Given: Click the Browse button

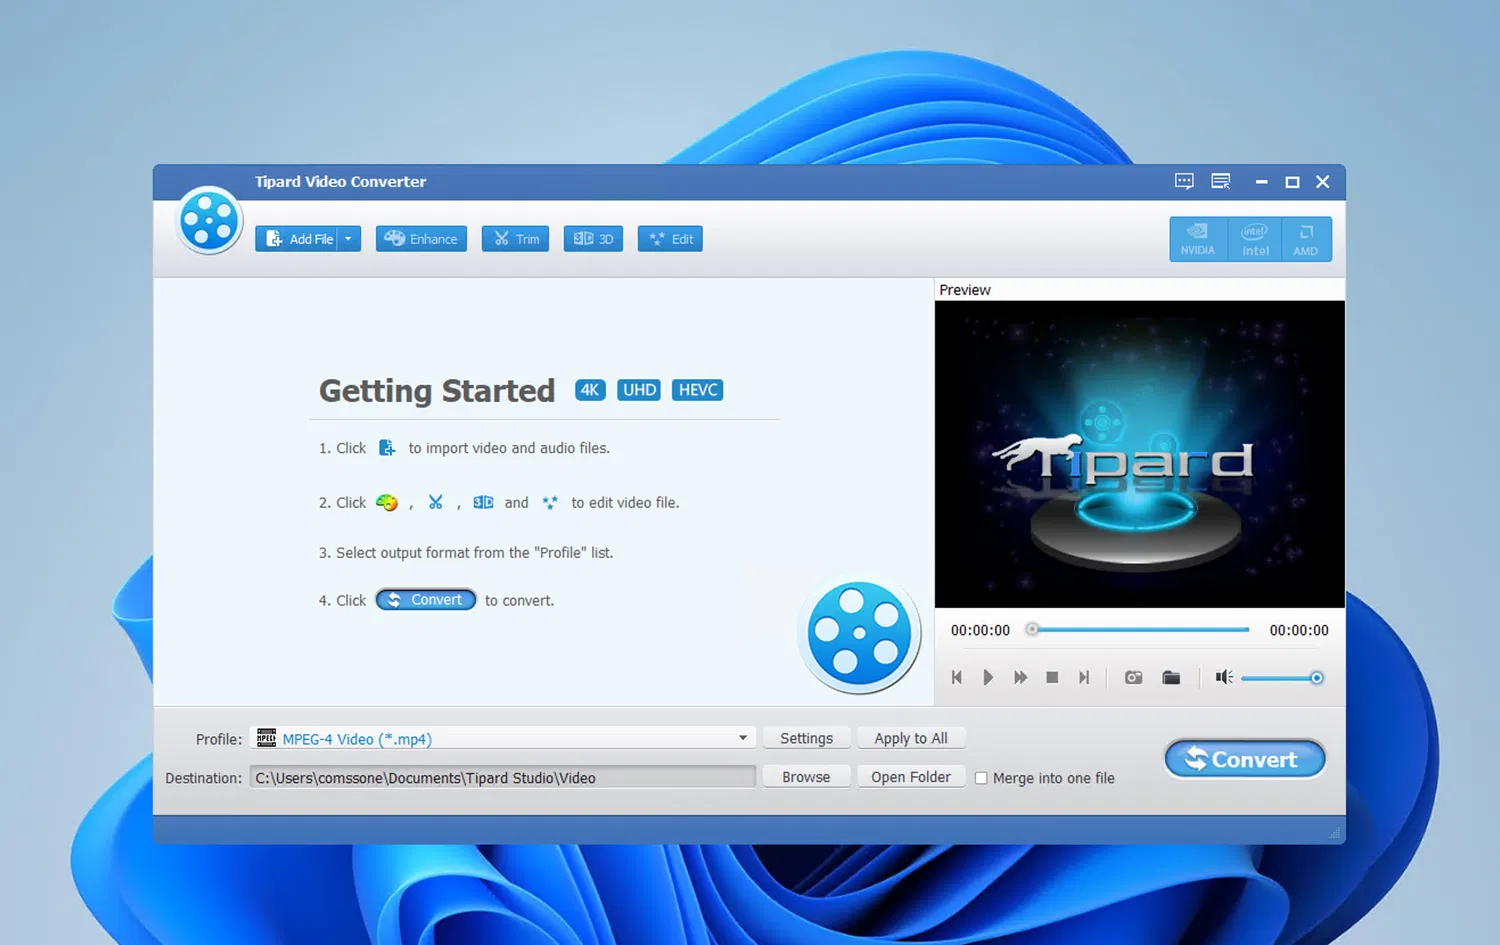Looking at the screenshot, I should click(806, 777).
